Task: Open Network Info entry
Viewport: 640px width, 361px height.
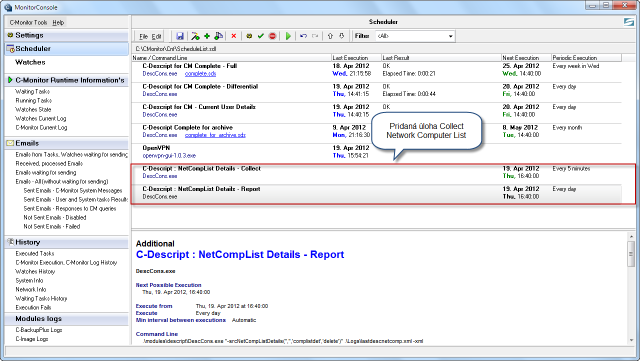Action: click(31, 289)
